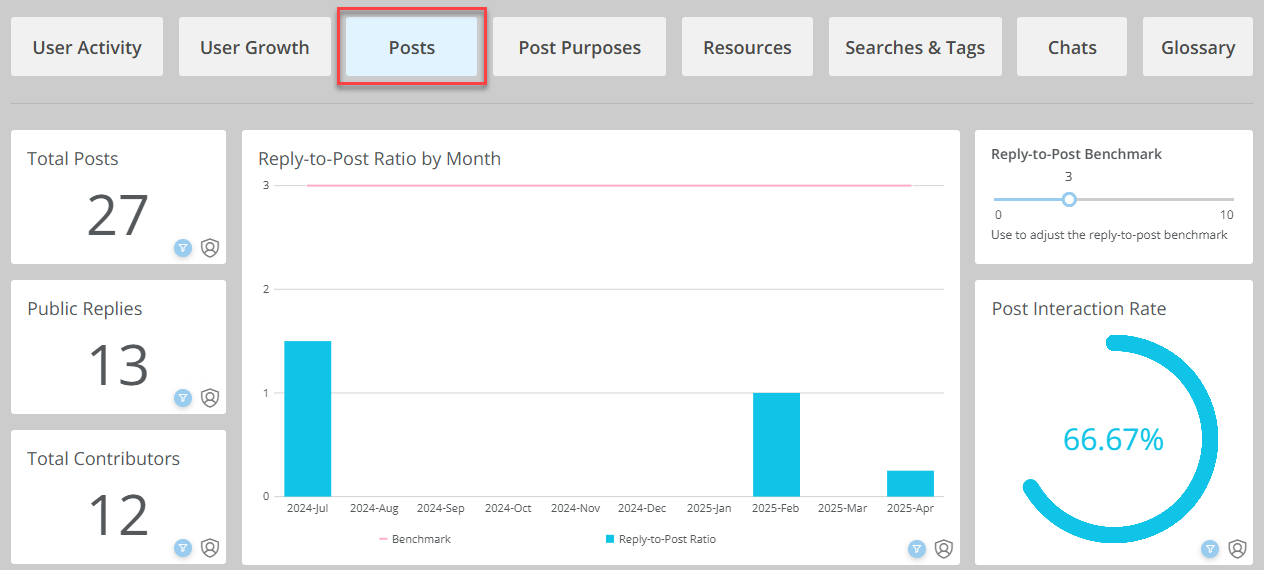Click shield icon on Public Replies card

click(x=210, y=398)
